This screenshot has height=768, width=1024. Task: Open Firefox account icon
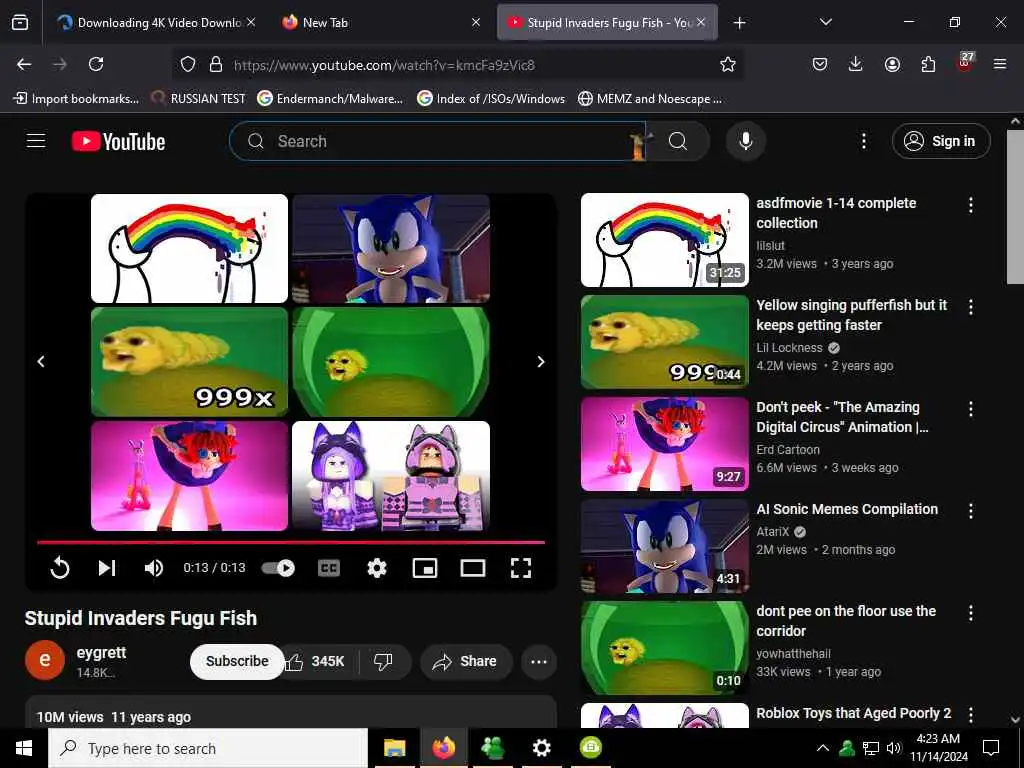(x=892, y=64)
